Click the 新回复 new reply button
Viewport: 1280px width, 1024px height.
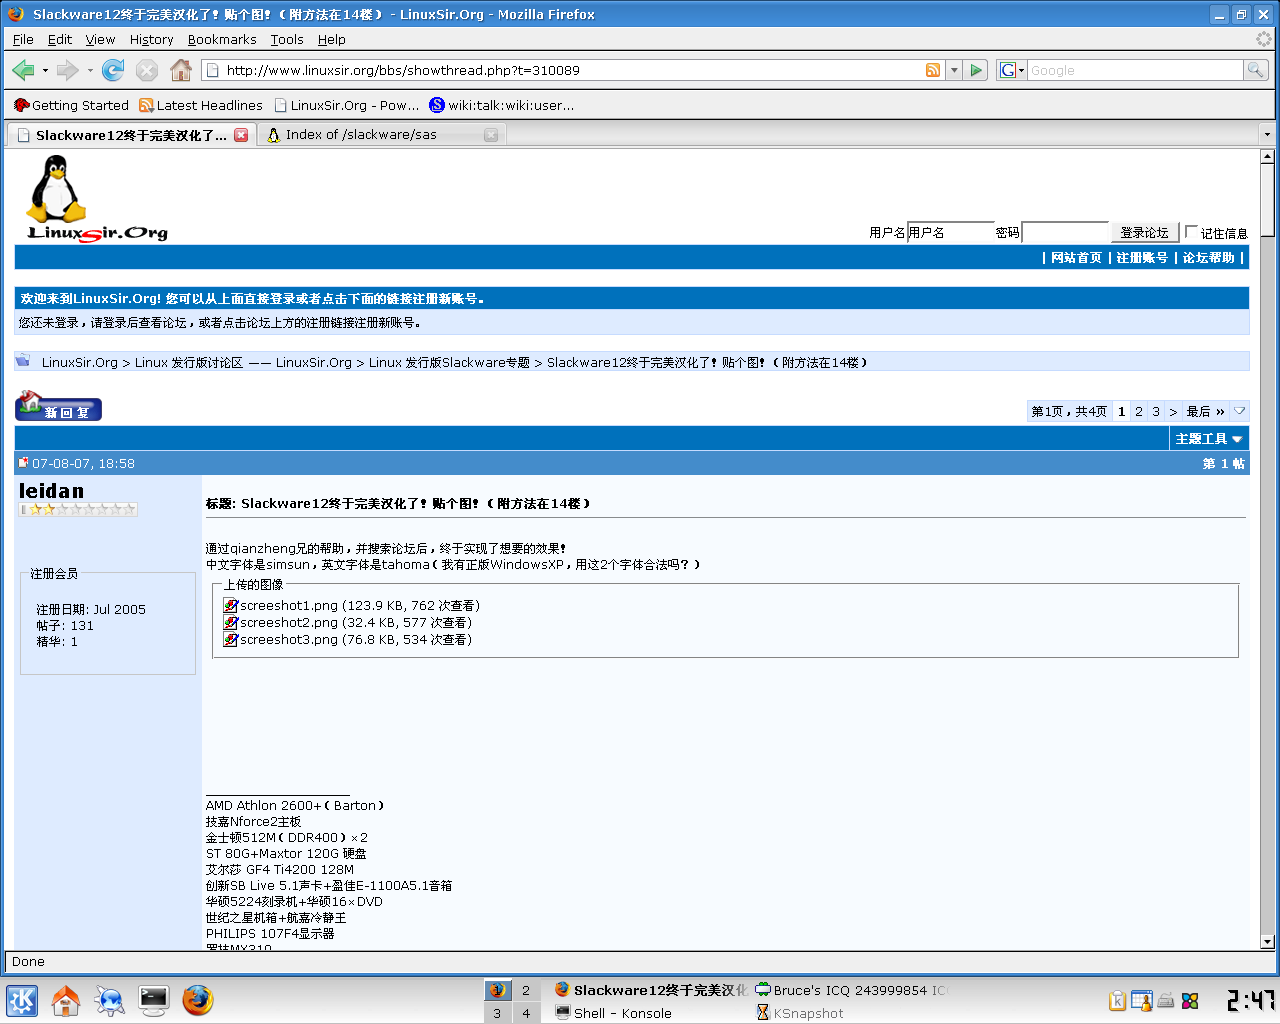click(58, 406)
